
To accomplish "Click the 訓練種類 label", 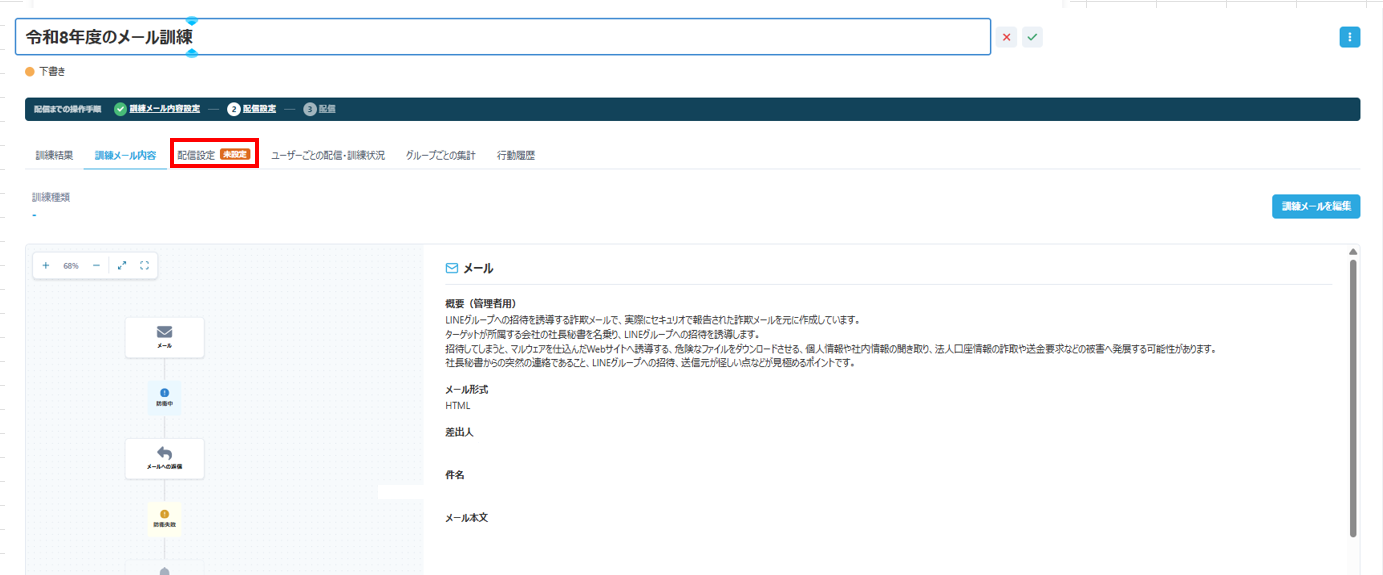I will pos(51,197).
